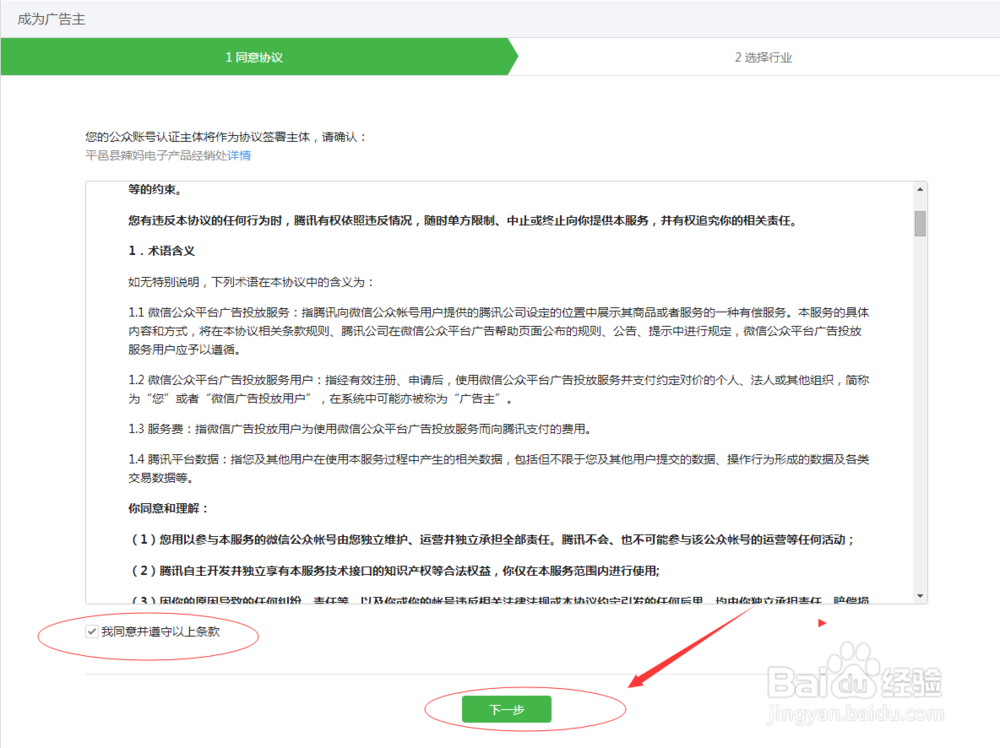Image resolution: width=1000 pixels, height=748 pixels.
Task: Click the agreement scrollbar thumb
Action: (920, 224)
